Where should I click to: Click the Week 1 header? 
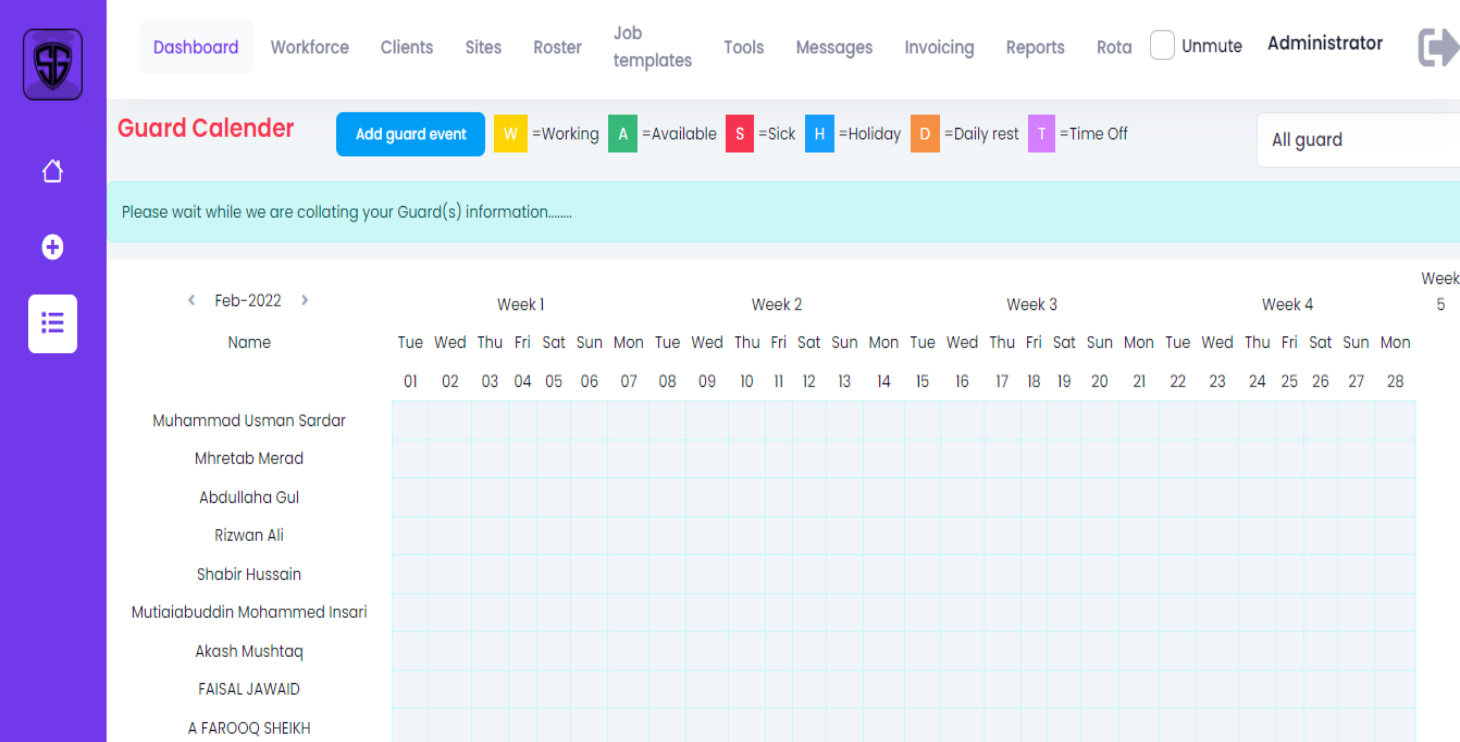[x=521, y=305]
